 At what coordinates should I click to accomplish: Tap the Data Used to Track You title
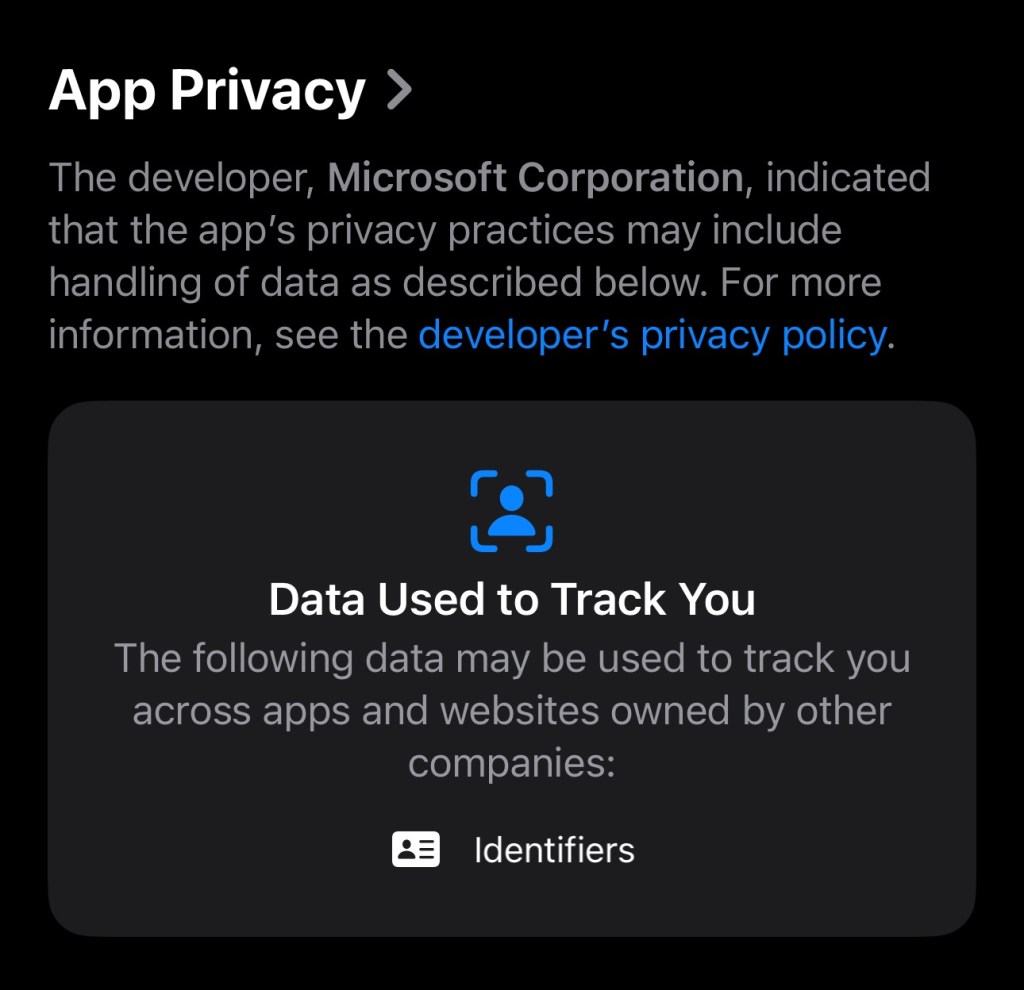coord(511,599)
